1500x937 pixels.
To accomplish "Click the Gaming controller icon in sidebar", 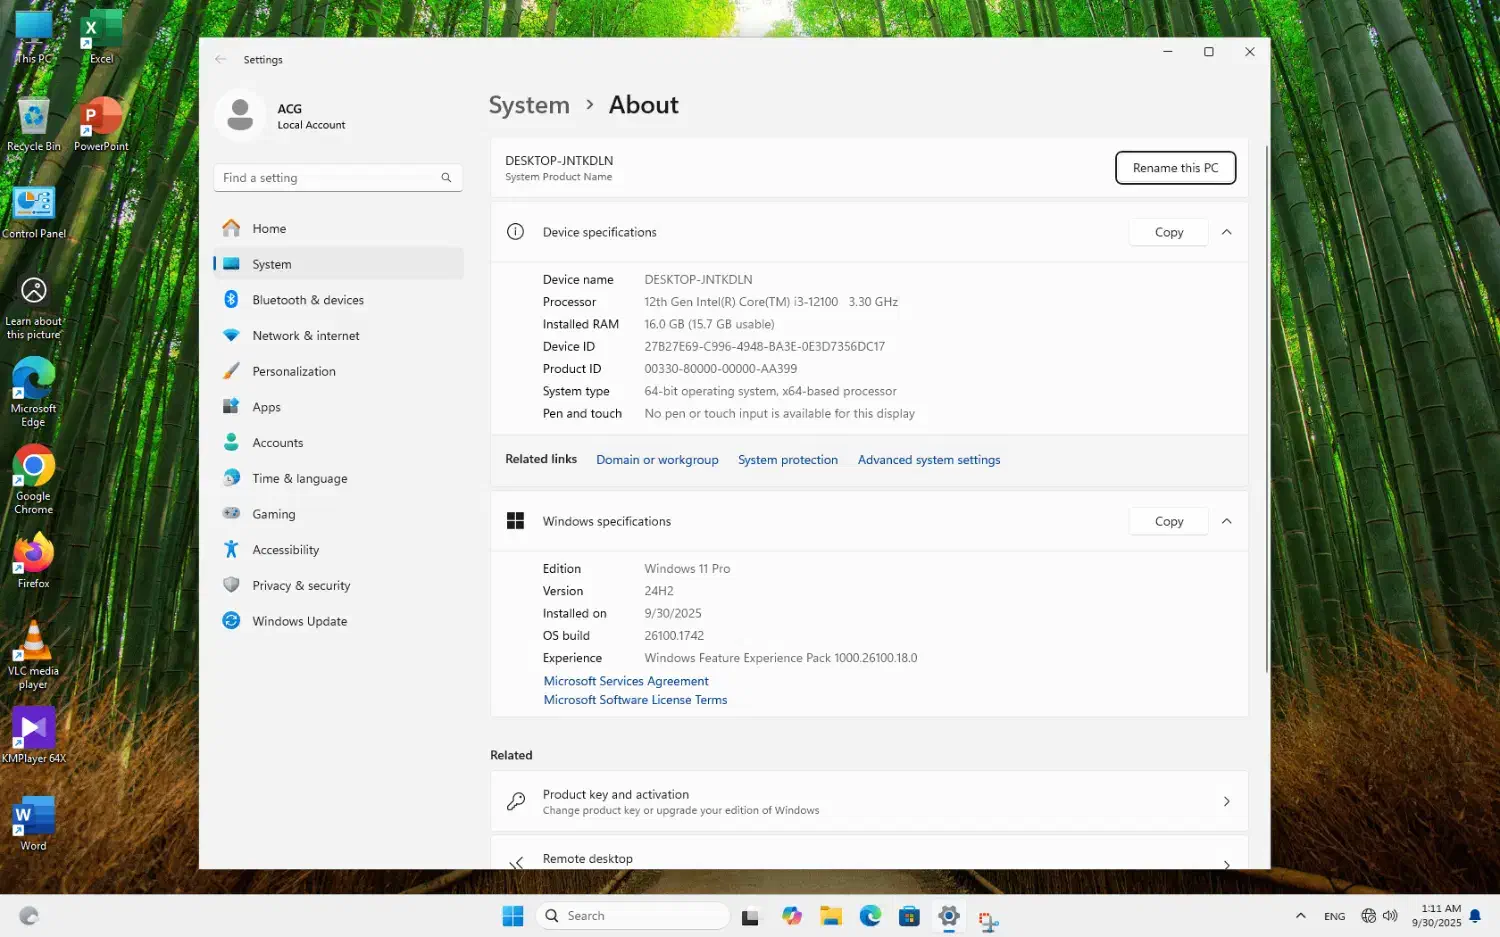I will pos(231,514).
